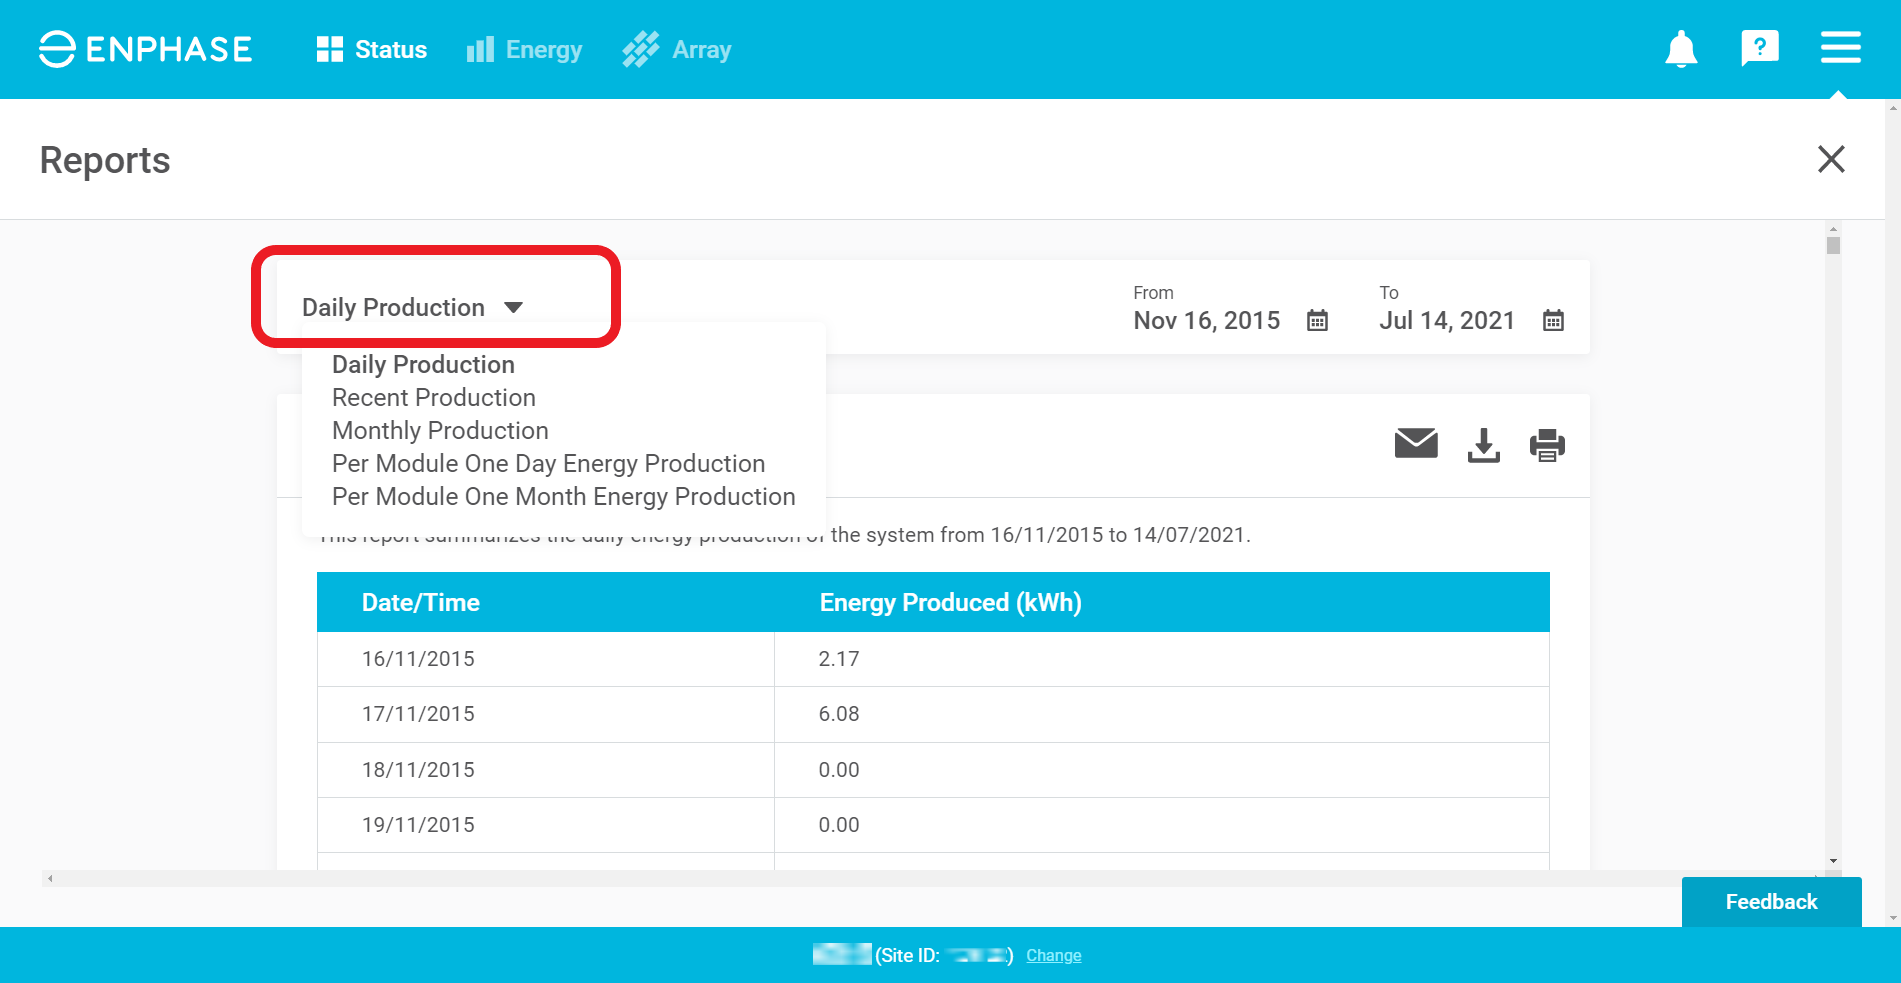Open the Array tab
Image resolution: width=1901 pixels, height=983 pixels.
coord(677,50)
